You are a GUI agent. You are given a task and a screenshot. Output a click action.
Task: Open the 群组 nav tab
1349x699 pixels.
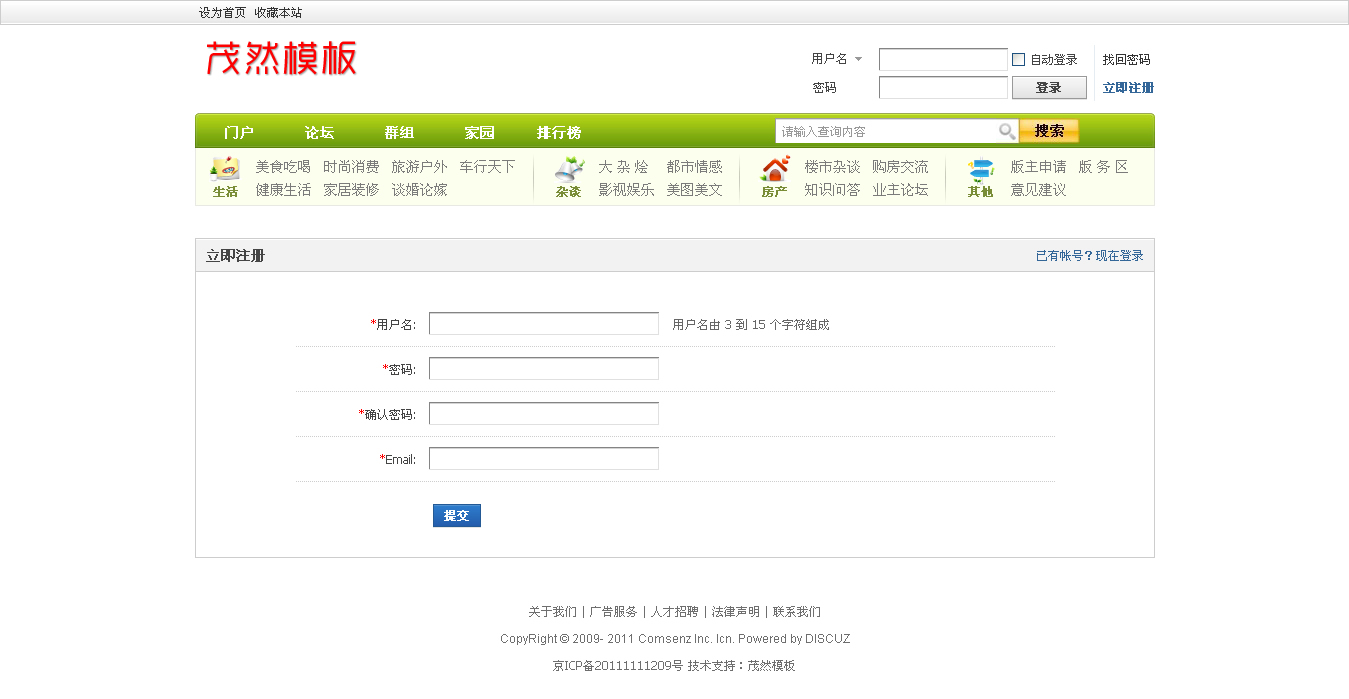point(399,132)
